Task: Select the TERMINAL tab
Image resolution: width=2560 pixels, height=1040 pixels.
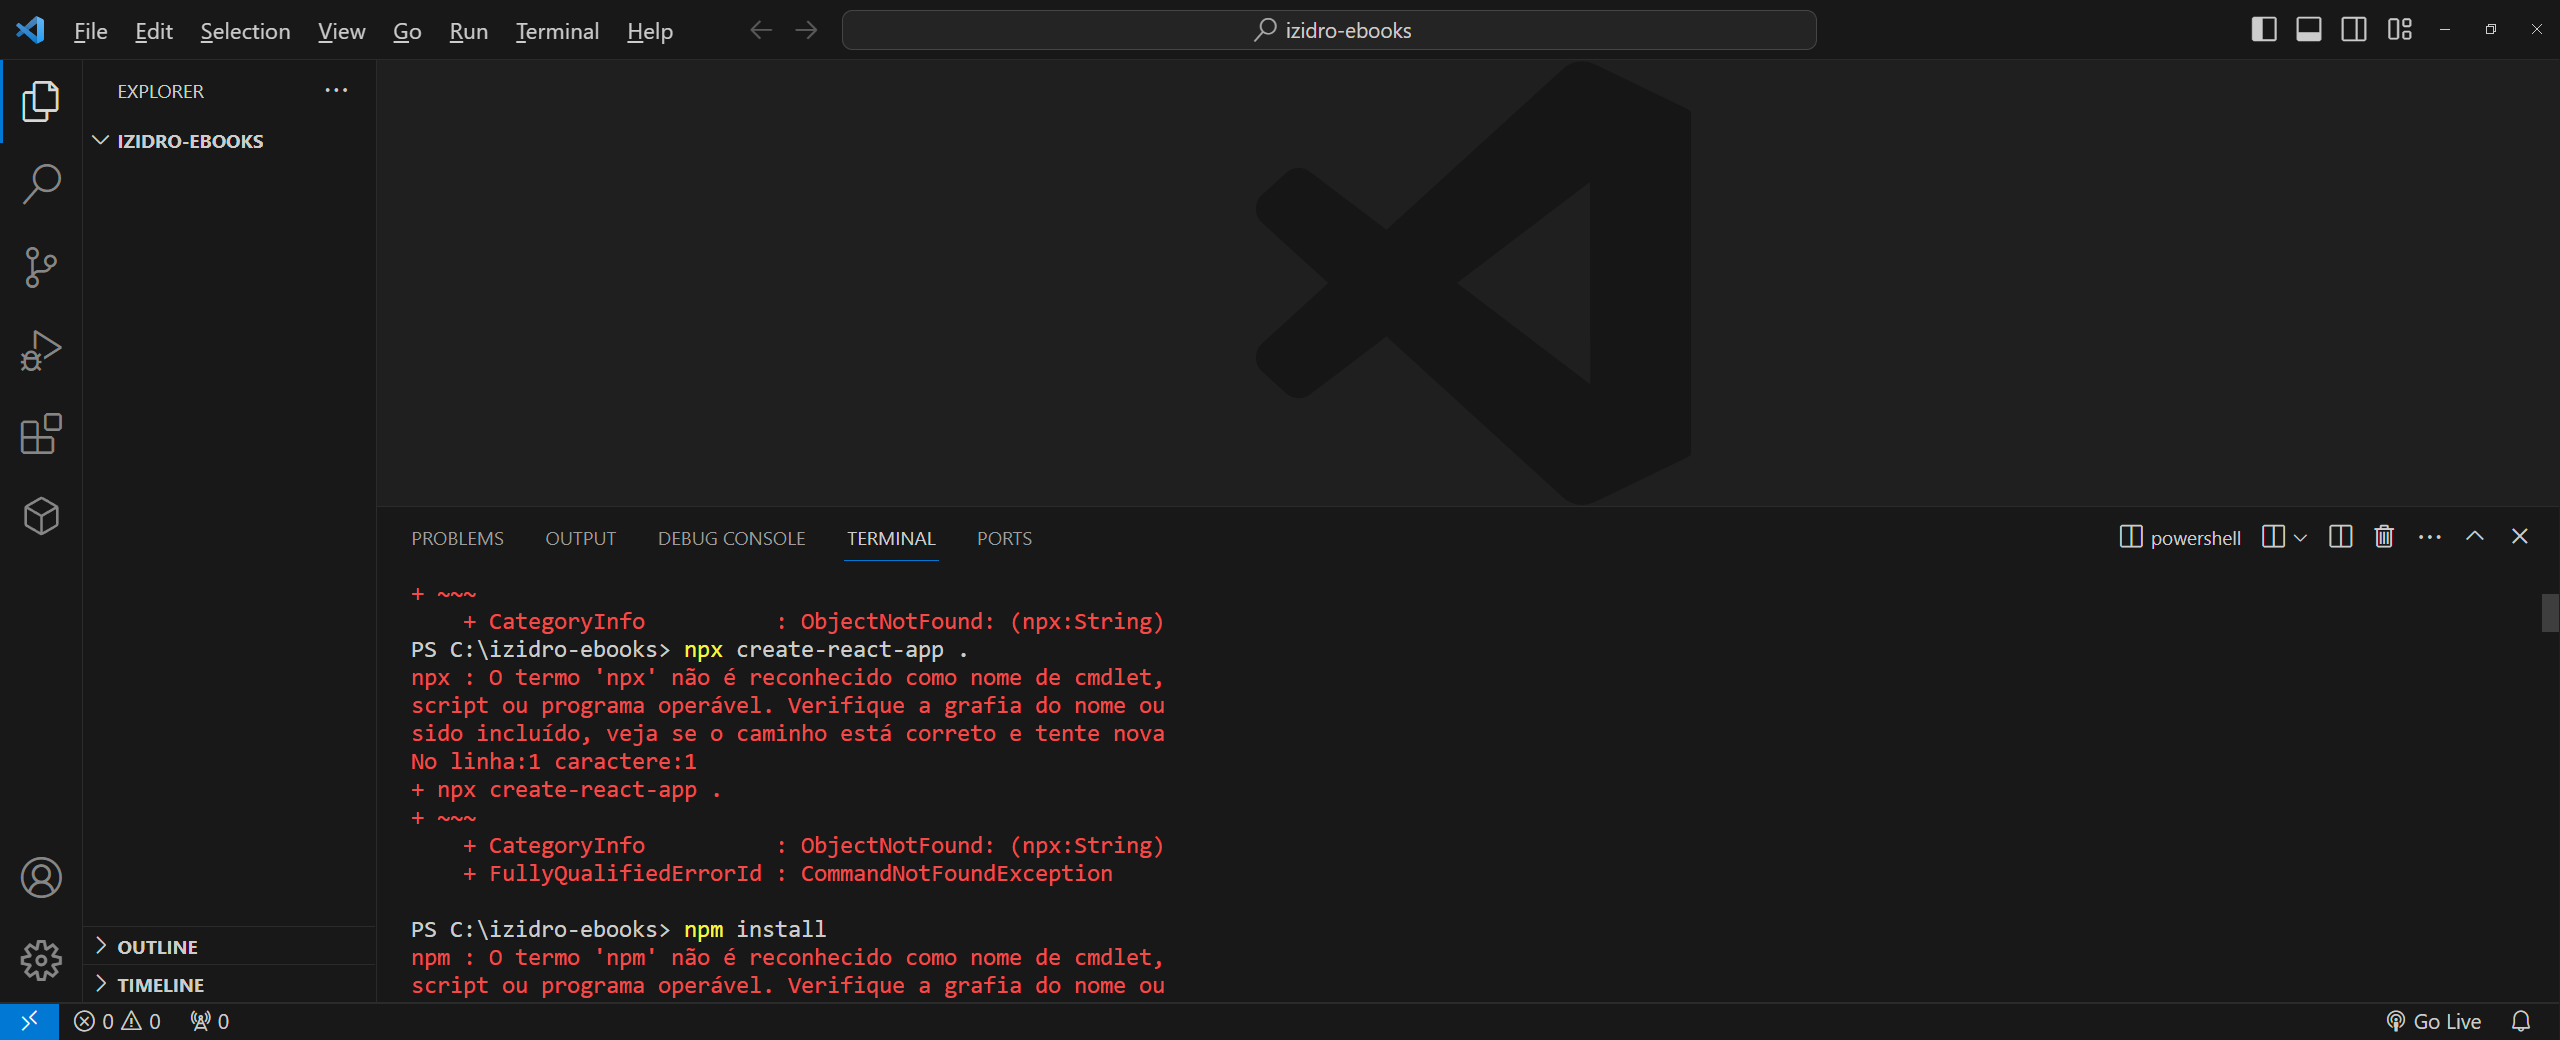Action: coord(891,538)
